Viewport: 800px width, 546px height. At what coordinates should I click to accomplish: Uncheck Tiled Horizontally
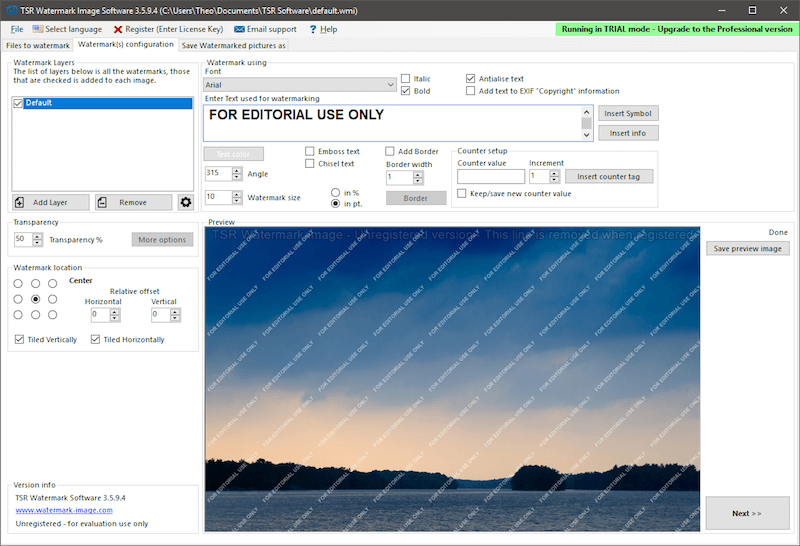pyautogui.click(x=95, y=339)
